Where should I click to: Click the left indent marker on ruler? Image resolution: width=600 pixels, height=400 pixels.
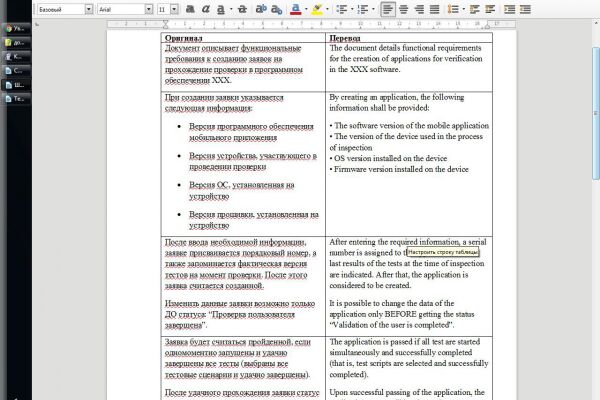pos(165,24)
